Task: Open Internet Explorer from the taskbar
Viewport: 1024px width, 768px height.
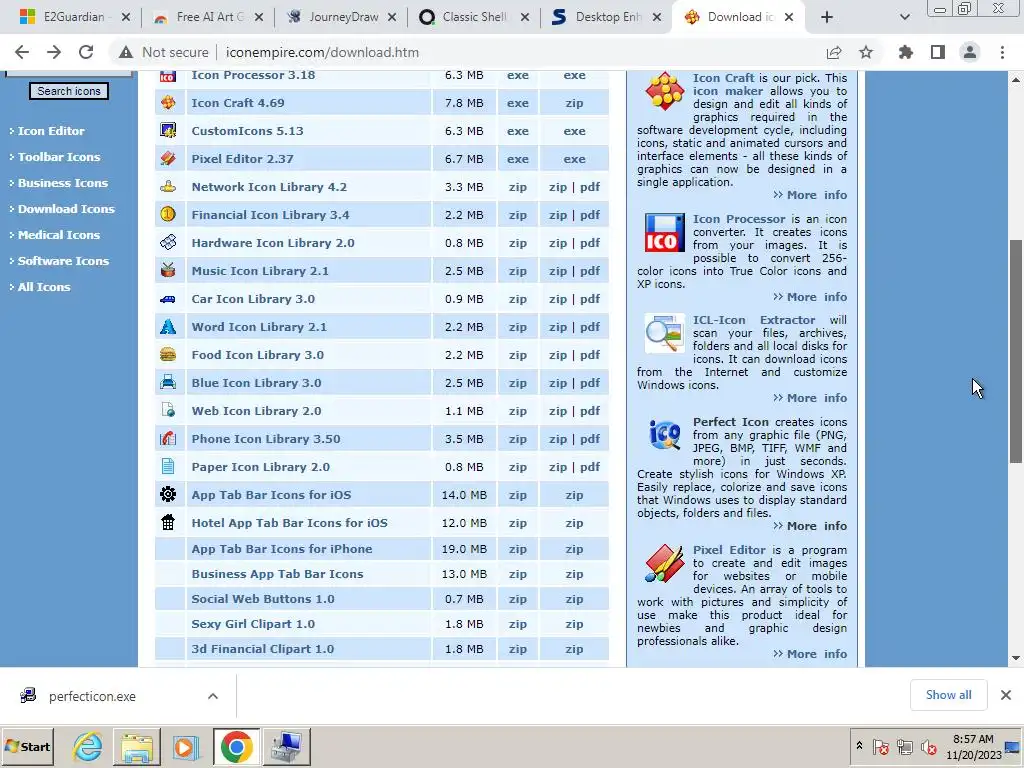Action: (x=87, y=746)
